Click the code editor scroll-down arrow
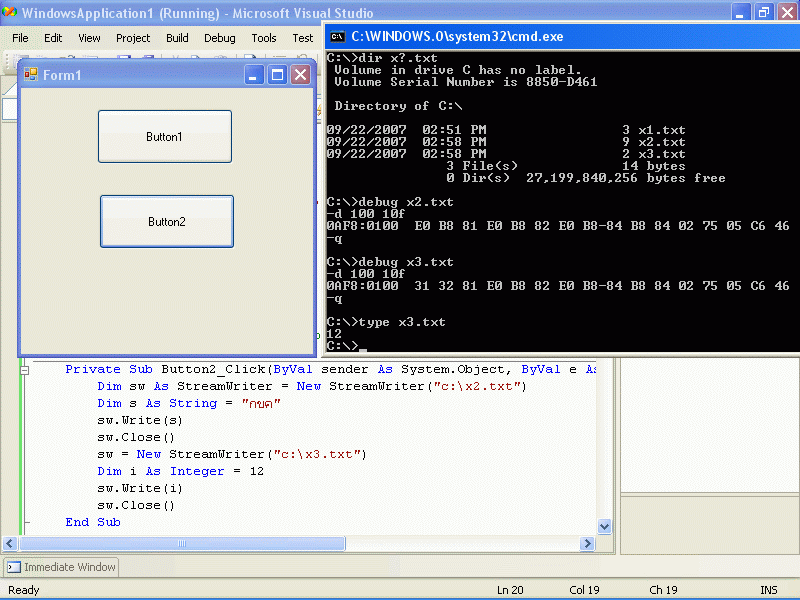This screenshot has height=600, width=800. [x=604, y=526]
